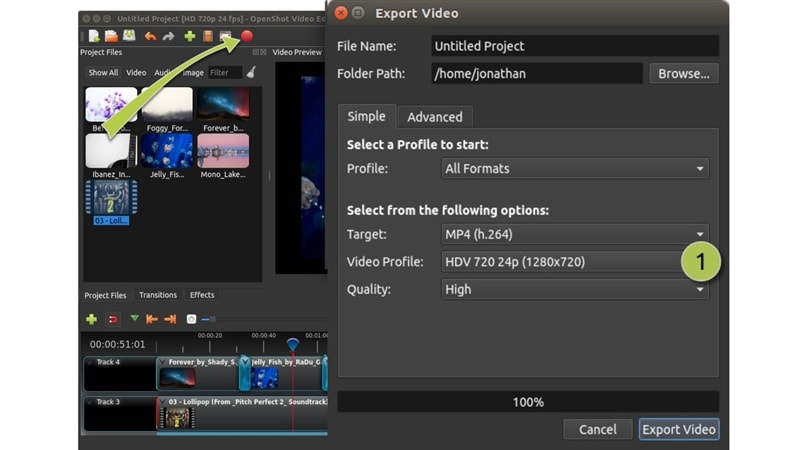The width and height of the screenshot is (800, 450).
Task: Close the Project Files dock panel
Action: tap(263, 52)
